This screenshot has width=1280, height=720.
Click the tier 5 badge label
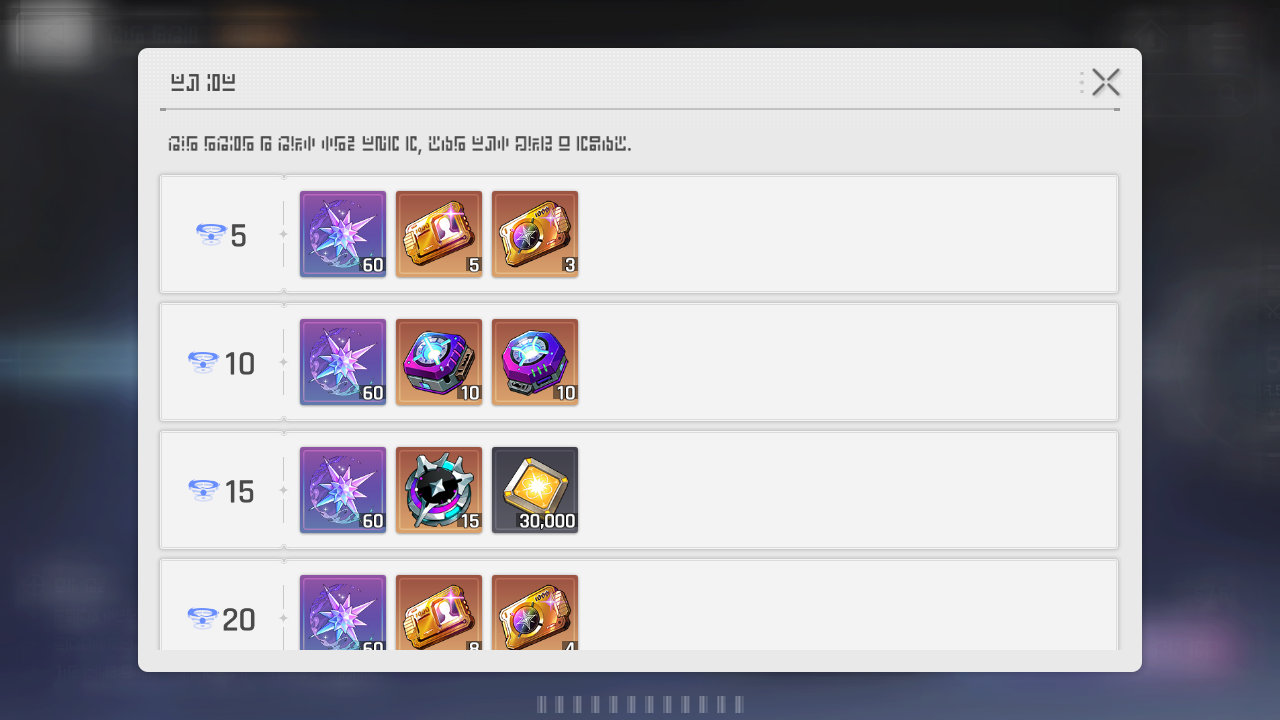pyautogui.click(x=222, y=236)
